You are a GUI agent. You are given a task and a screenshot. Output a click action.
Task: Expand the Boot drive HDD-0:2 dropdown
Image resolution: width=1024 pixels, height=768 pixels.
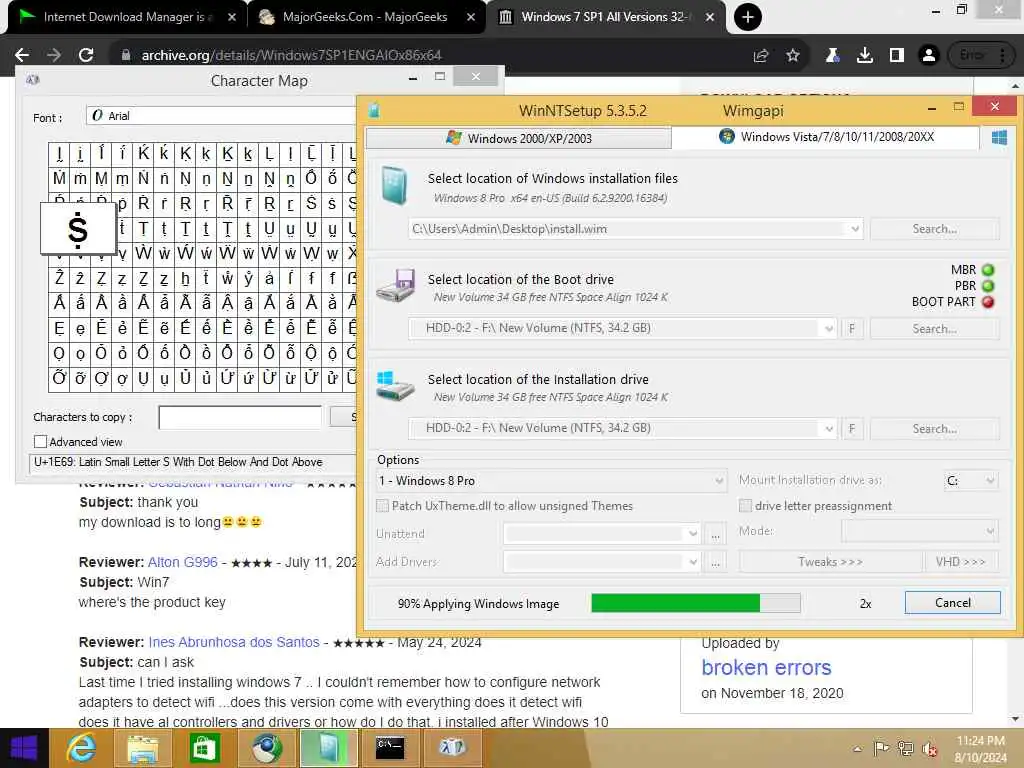click(828, 328)
